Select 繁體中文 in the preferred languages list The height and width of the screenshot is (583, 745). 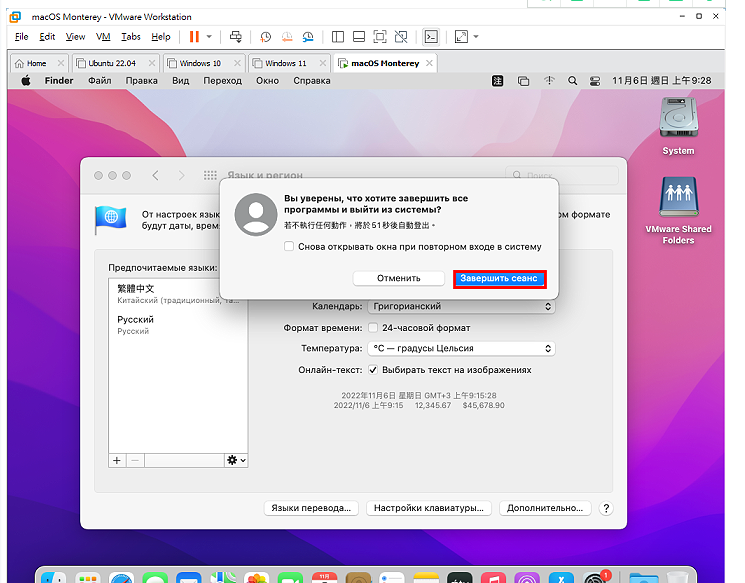178,294
